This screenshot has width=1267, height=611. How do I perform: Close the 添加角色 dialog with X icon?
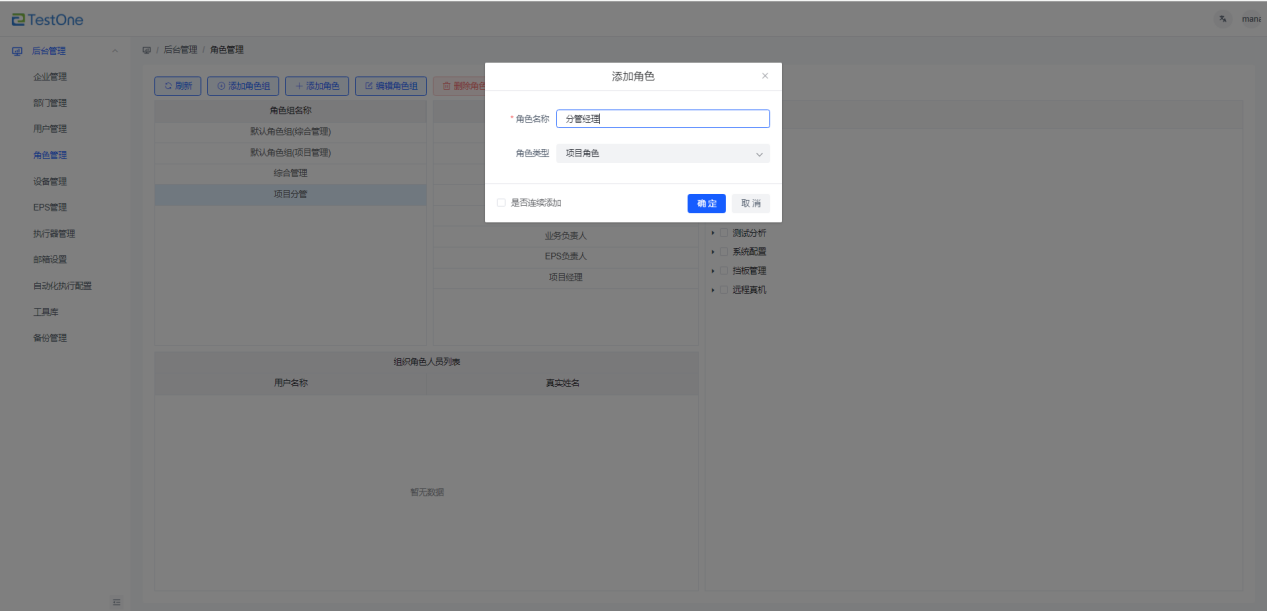click(765, 76)
